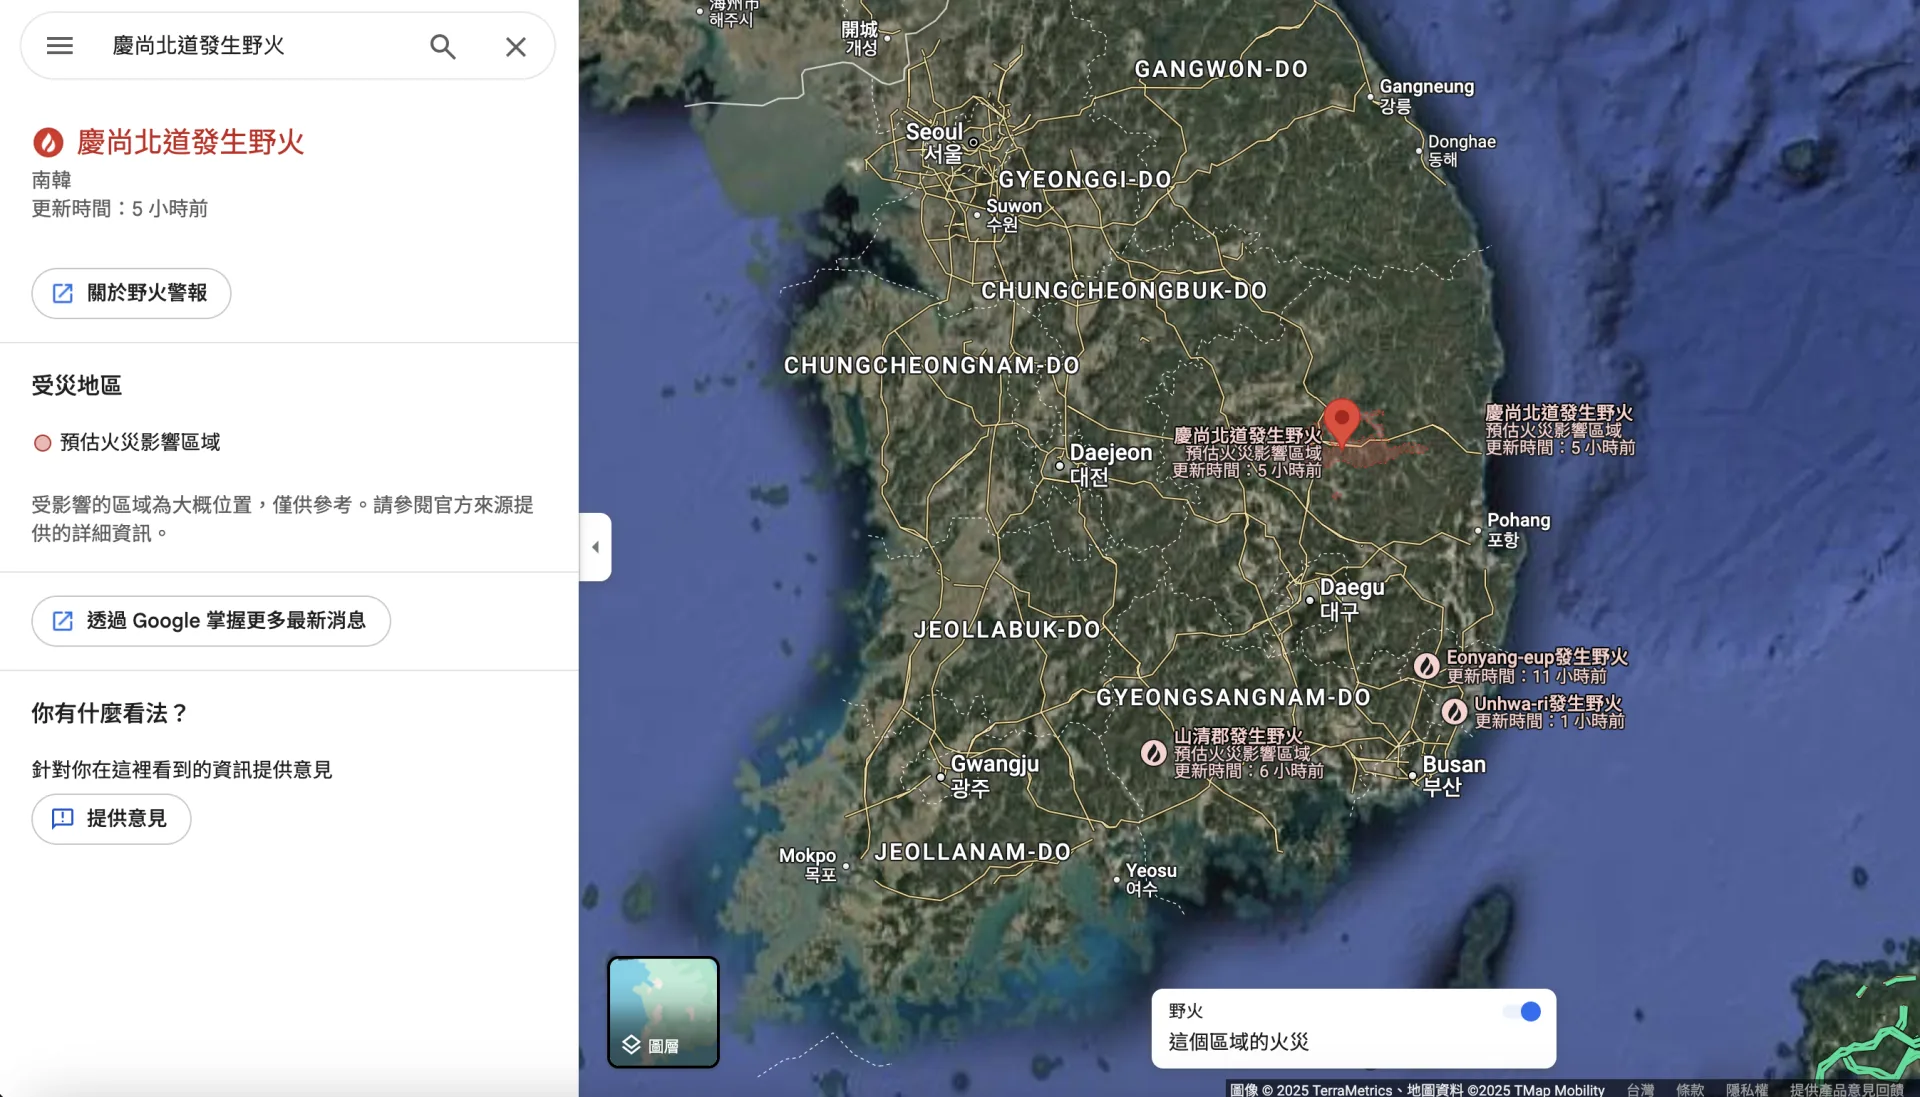The height and width of the screenshot is (1097, 1920).
Task: Click the JEOLLANAM-DO province label
Action: click(x=972, y=852)
